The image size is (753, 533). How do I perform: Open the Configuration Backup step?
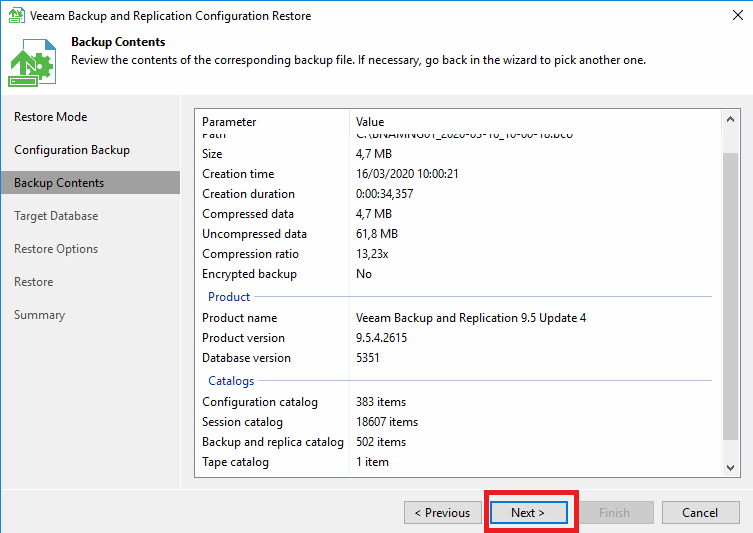click(x=72, y=150)
